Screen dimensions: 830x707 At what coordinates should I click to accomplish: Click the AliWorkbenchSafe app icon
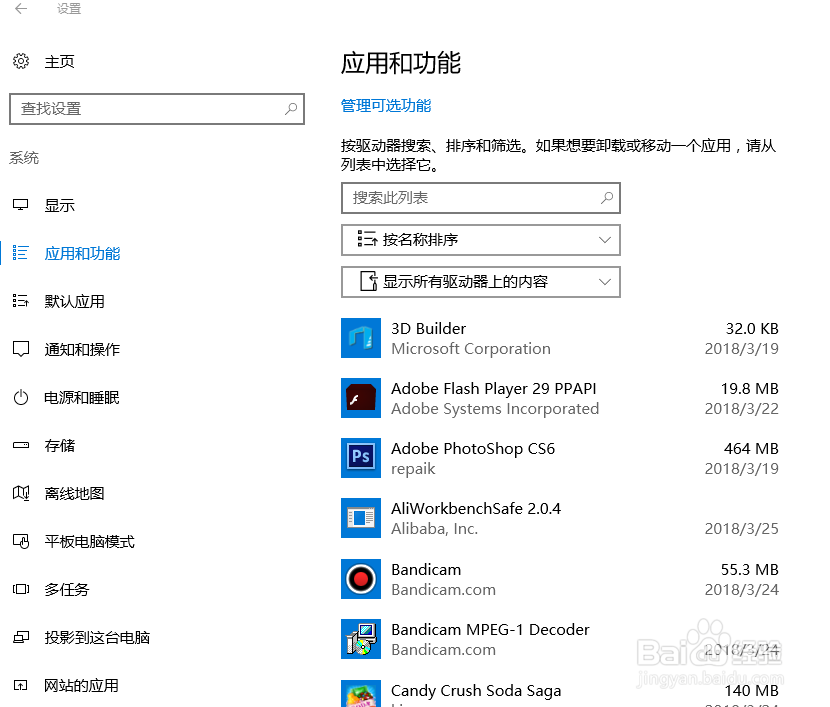[360, 518]
